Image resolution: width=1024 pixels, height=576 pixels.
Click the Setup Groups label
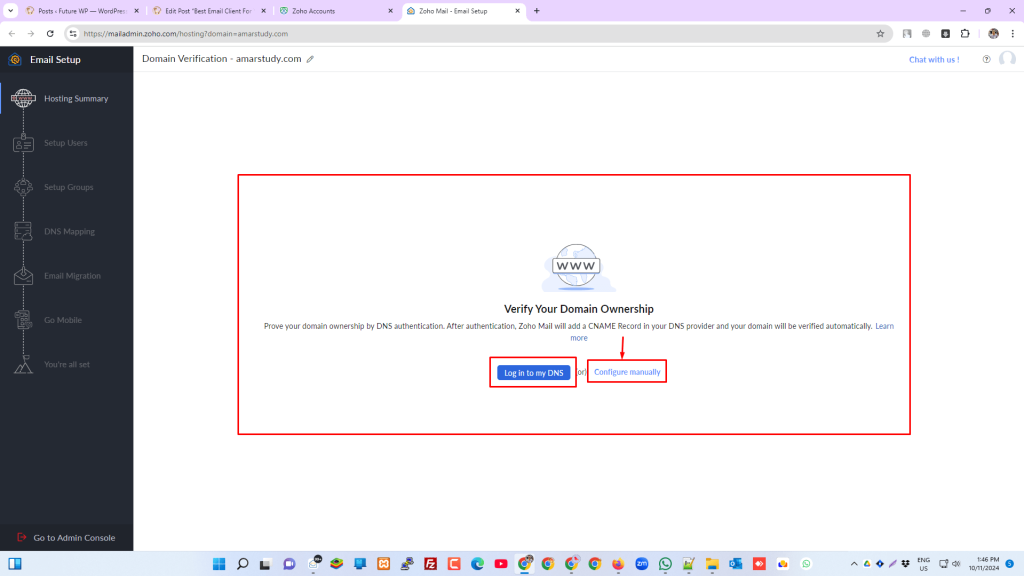click(69, 187)
